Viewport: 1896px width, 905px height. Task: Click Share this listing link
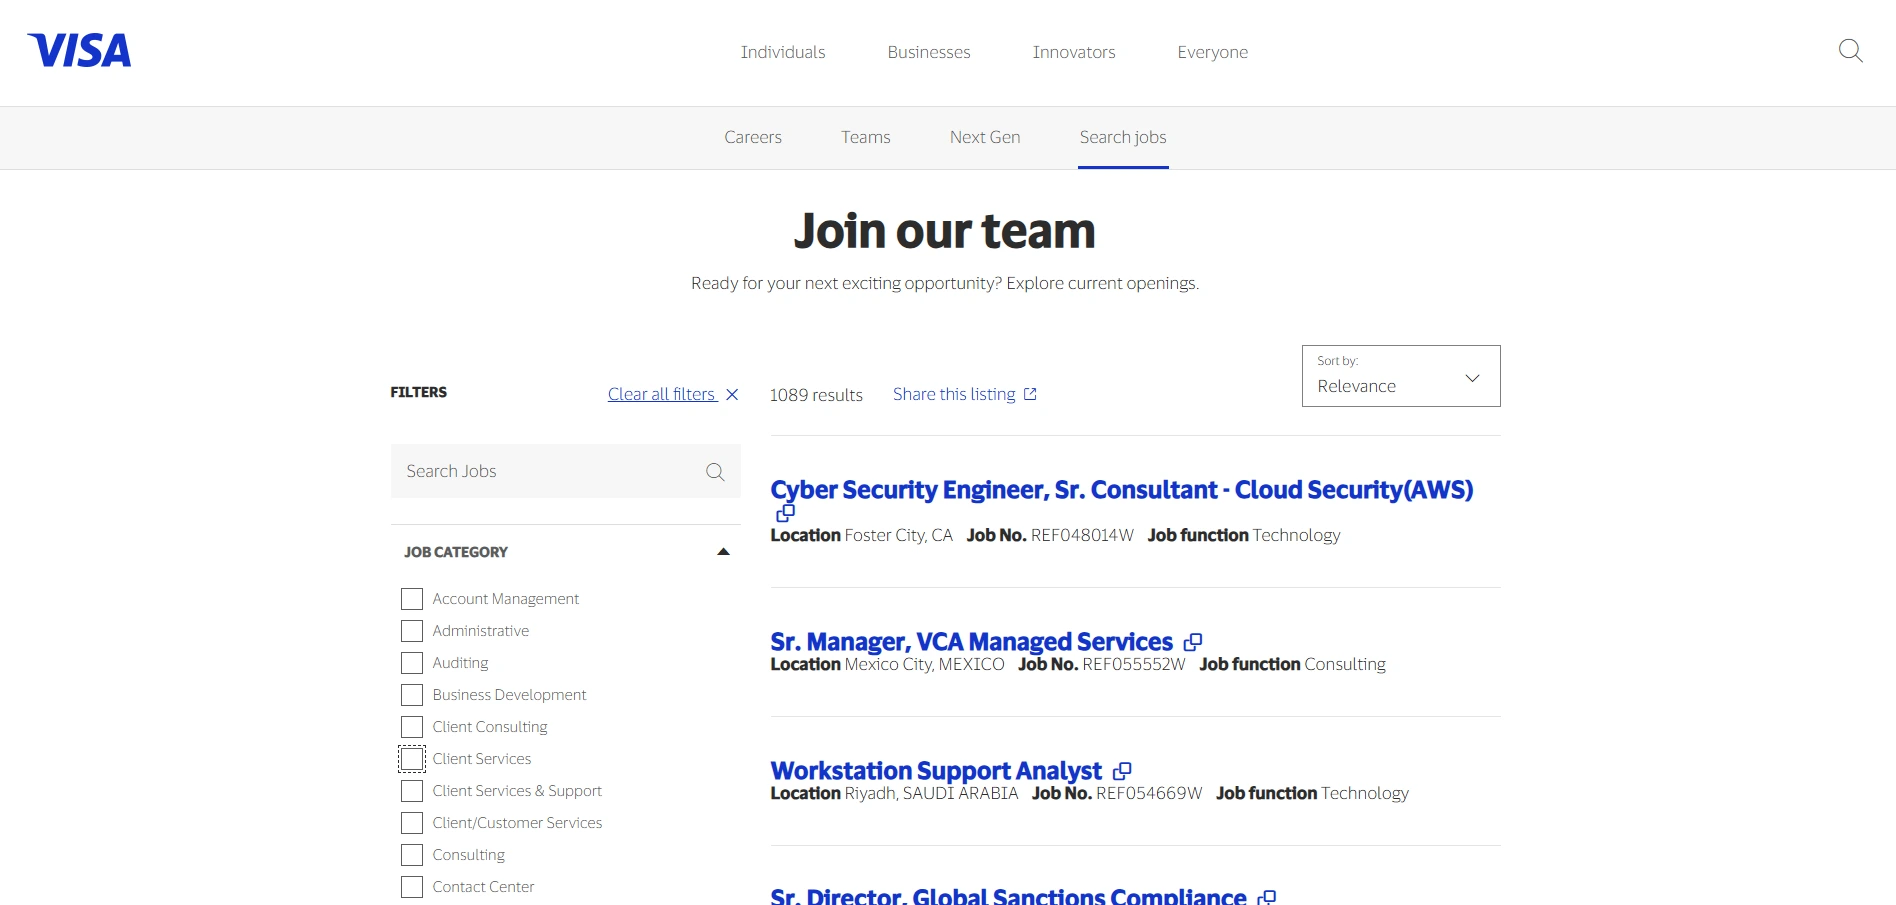[954, 394]
